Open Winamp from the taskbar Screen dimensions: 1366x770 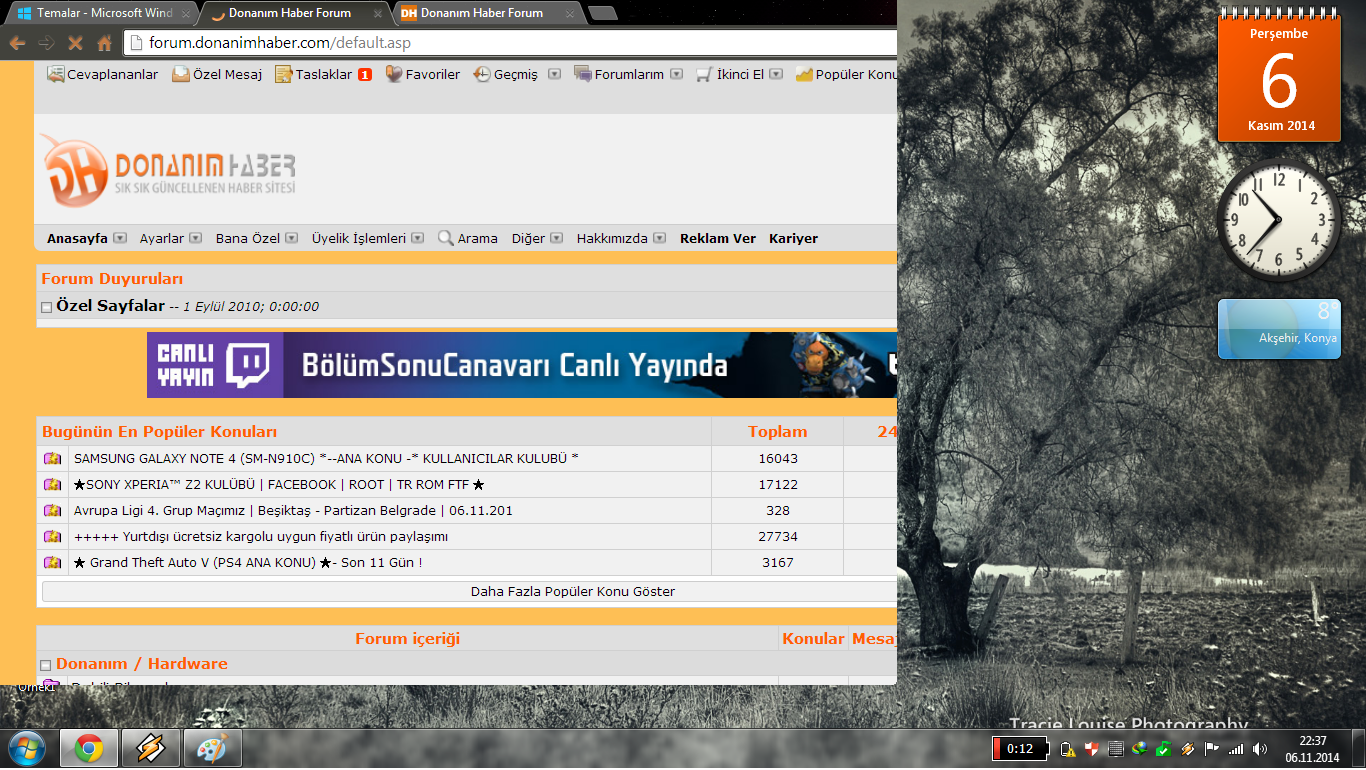[151, 748]
